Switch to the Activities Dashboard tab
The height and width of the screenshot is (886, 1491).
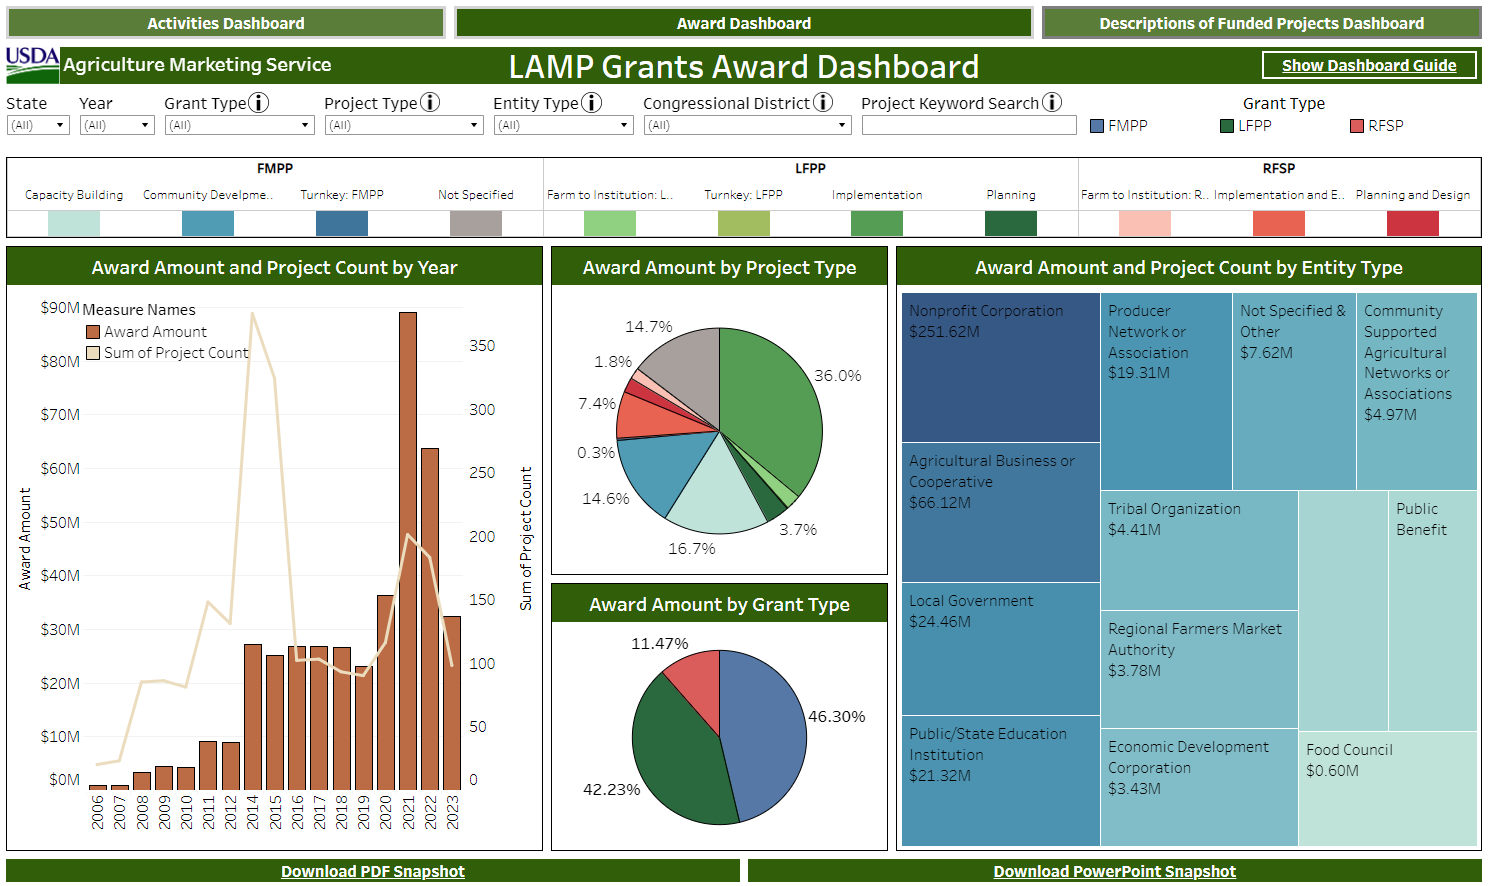226,23
